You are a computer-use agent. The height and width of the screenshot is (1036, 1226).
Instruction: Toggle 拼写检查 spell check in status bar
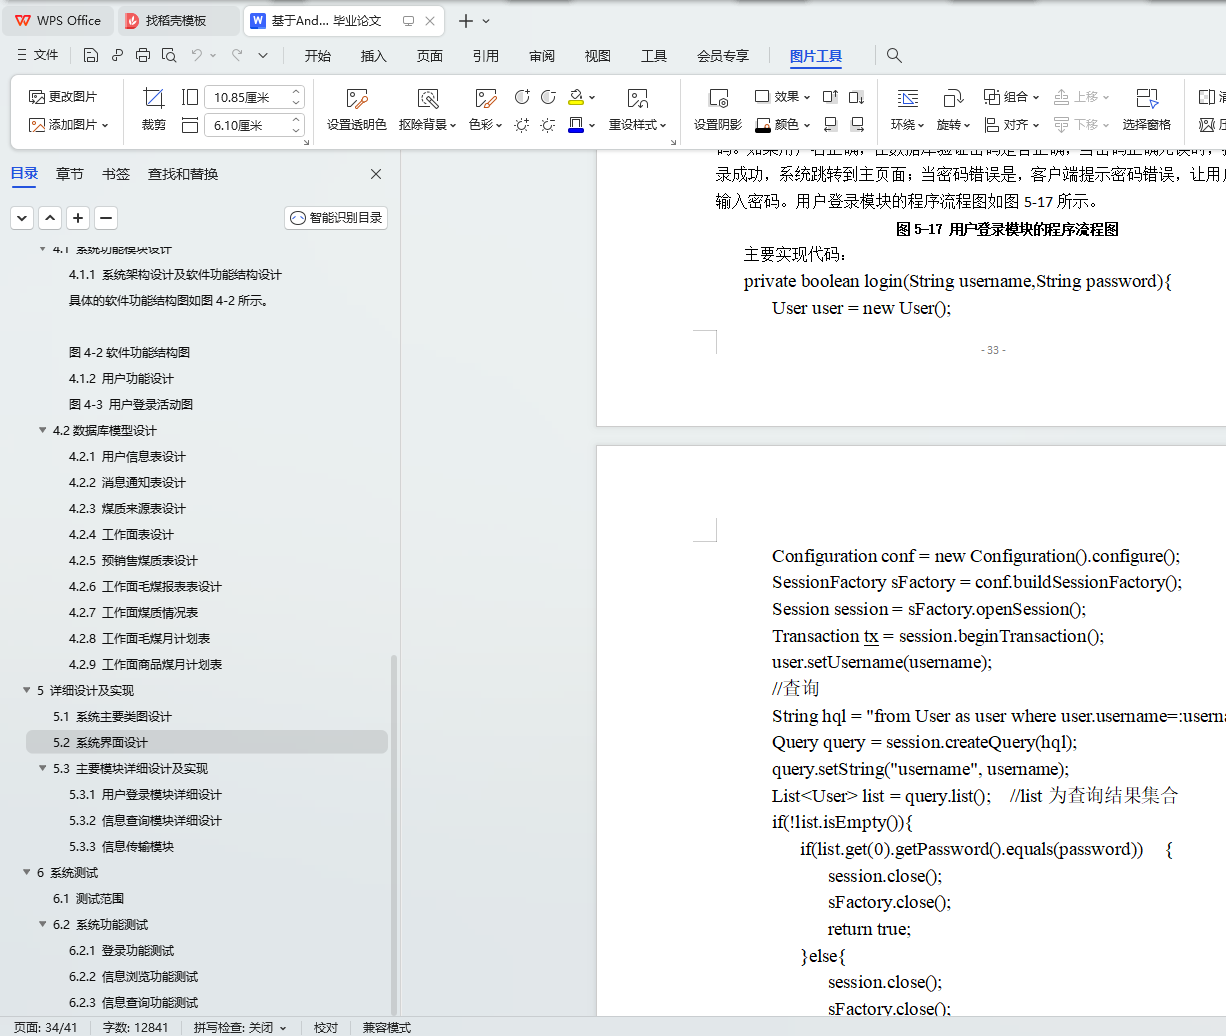click(240, 1027)
